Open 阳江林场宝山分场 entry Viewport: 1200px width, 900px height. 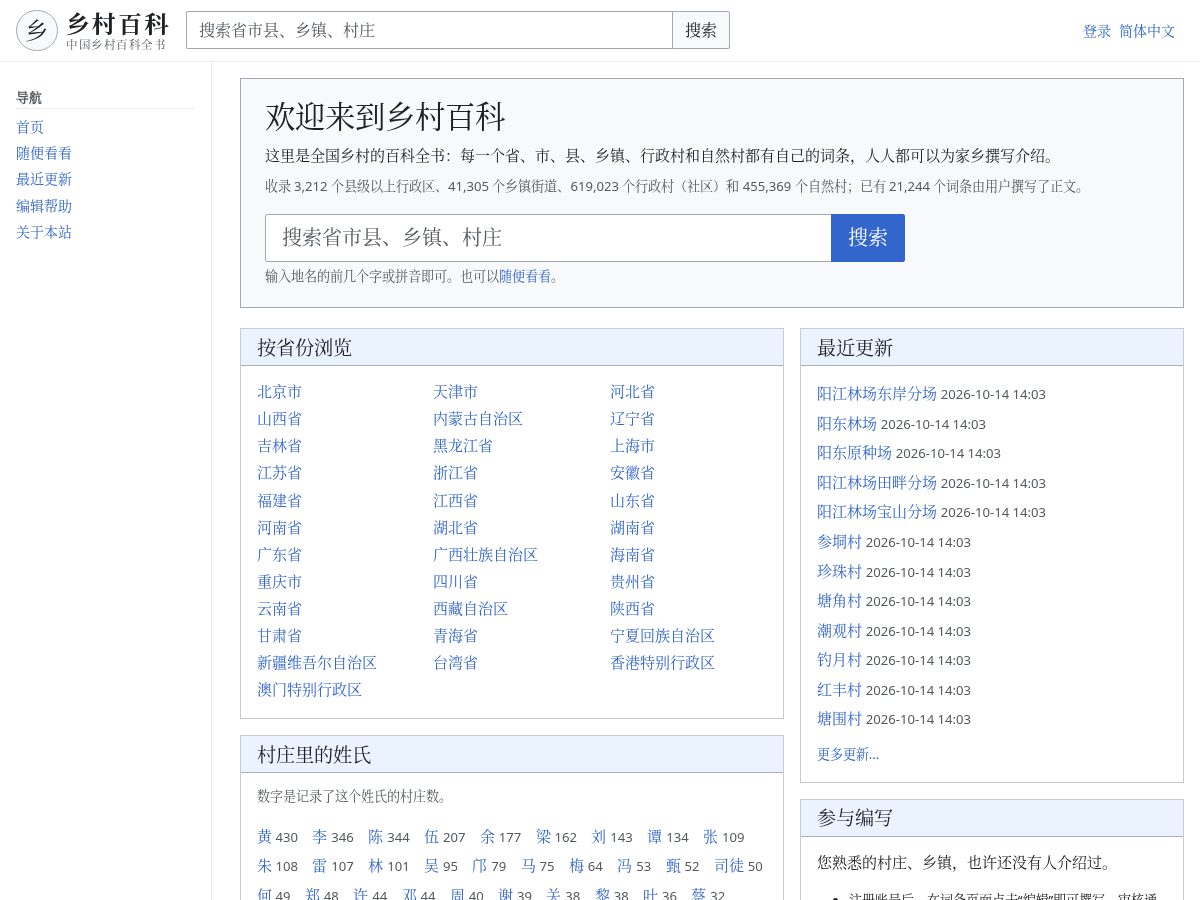coord(877,511)
